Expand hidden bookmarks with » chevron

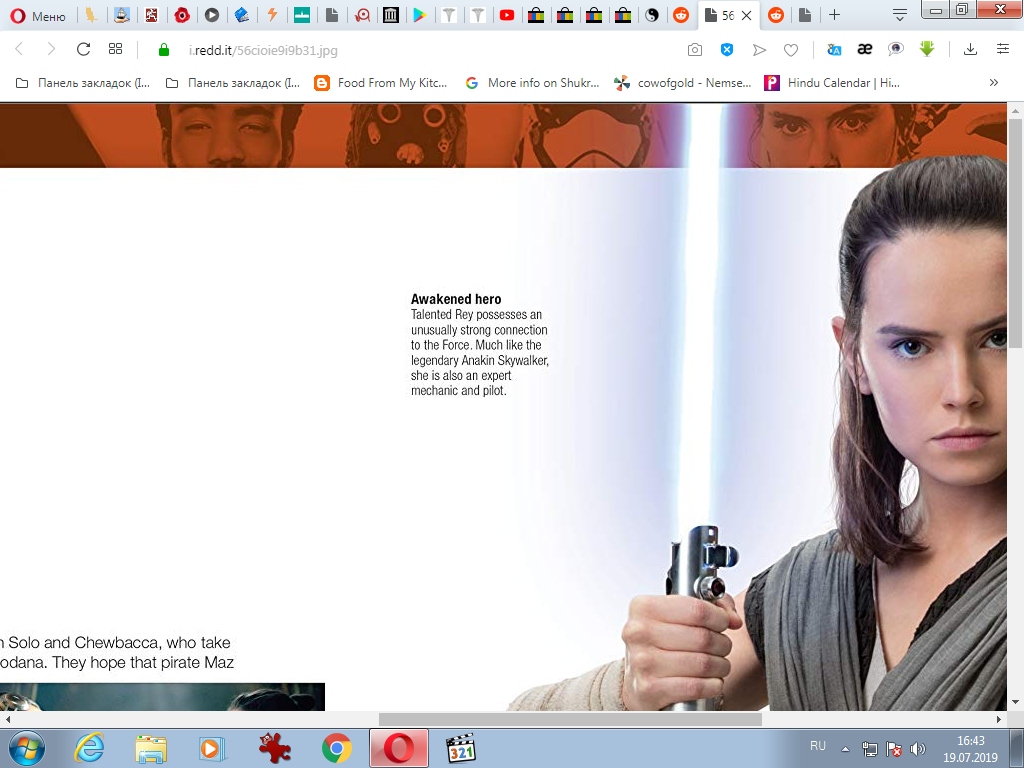993,82
